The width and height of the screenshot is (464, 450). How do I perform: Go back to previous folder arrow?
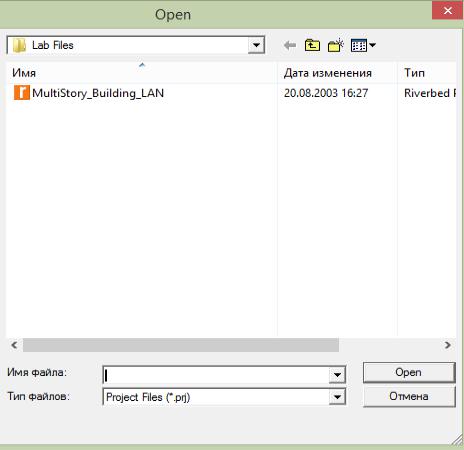click(x=290, y=45)
